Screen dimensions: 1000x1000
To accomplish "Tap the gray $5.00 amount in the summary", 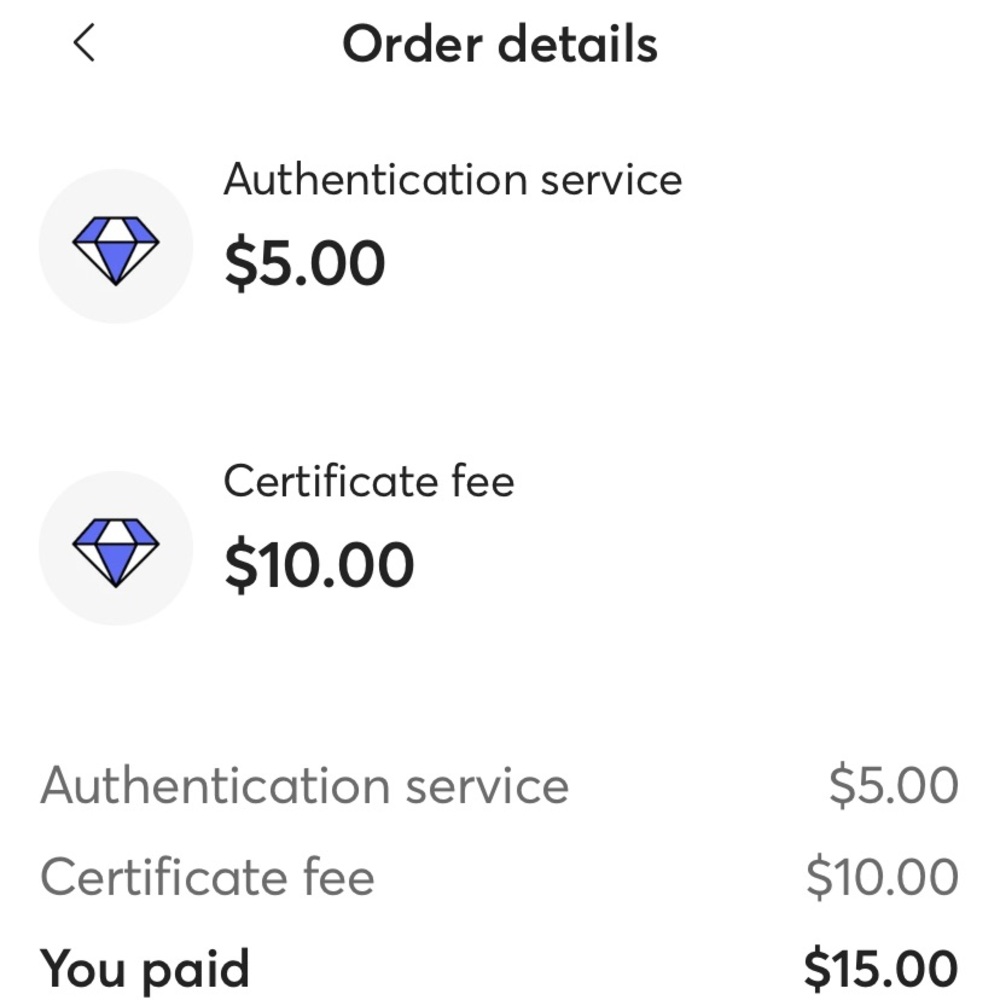I will click(893, 785).
